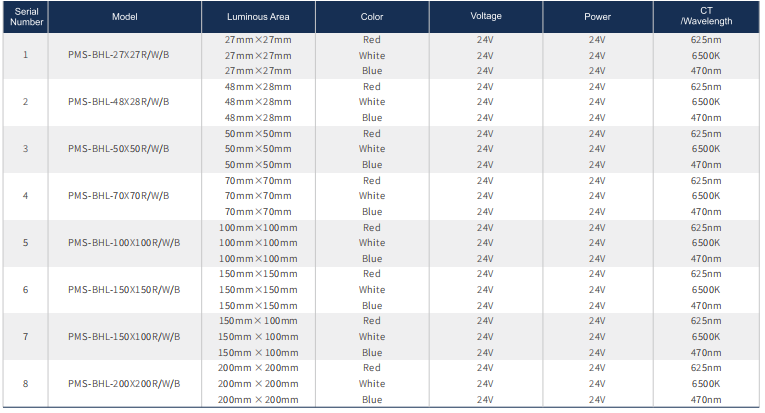Select model PMS-BHL-150X100R/W/B
Viewport: 765px width, 413px height.
[x=124, y=337]
